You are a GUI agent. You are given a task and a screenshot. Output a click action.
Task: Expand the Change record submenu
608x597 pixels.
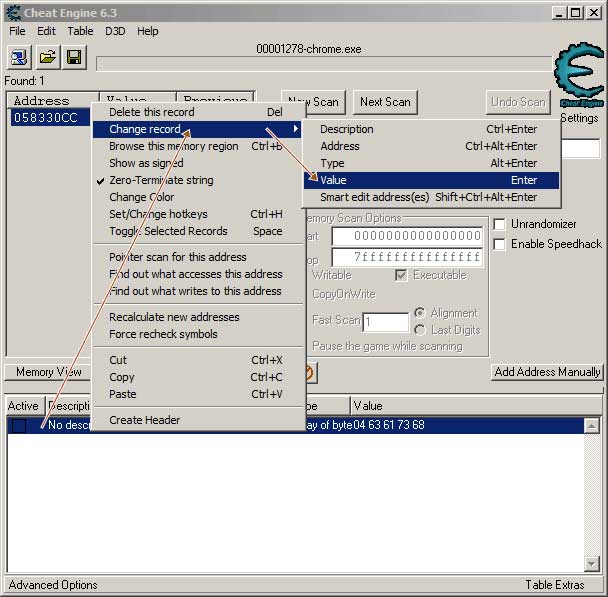[x=197, y=129]
